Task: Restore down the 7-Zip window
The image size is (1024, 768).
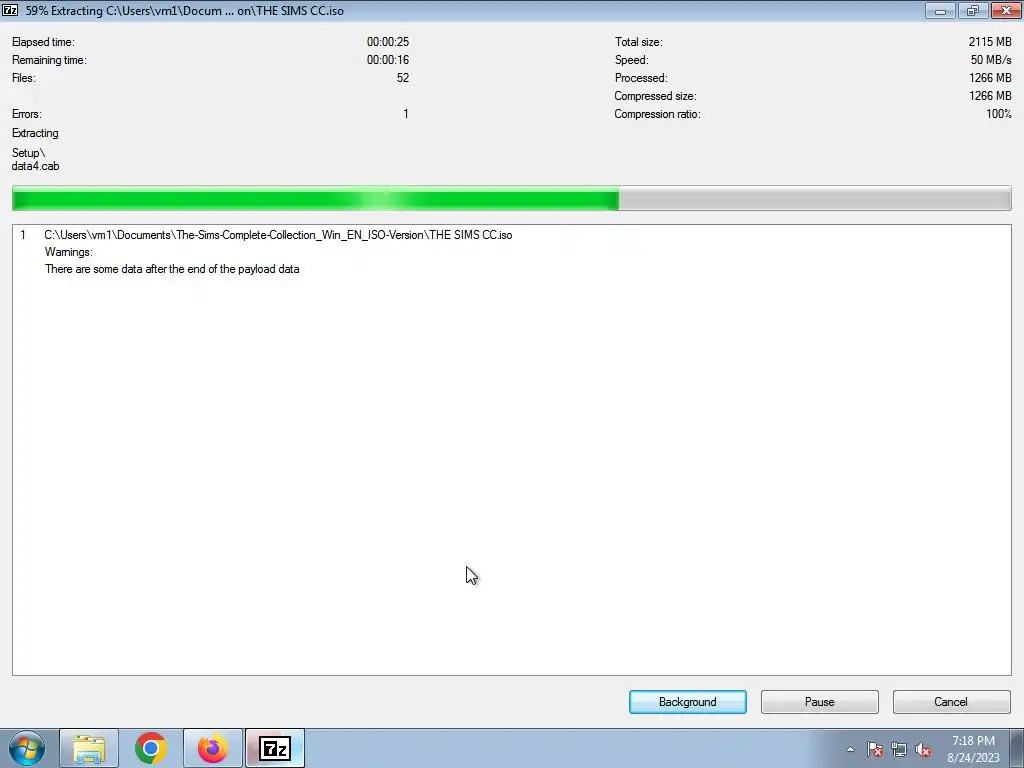Action: (x=973, y=10)
